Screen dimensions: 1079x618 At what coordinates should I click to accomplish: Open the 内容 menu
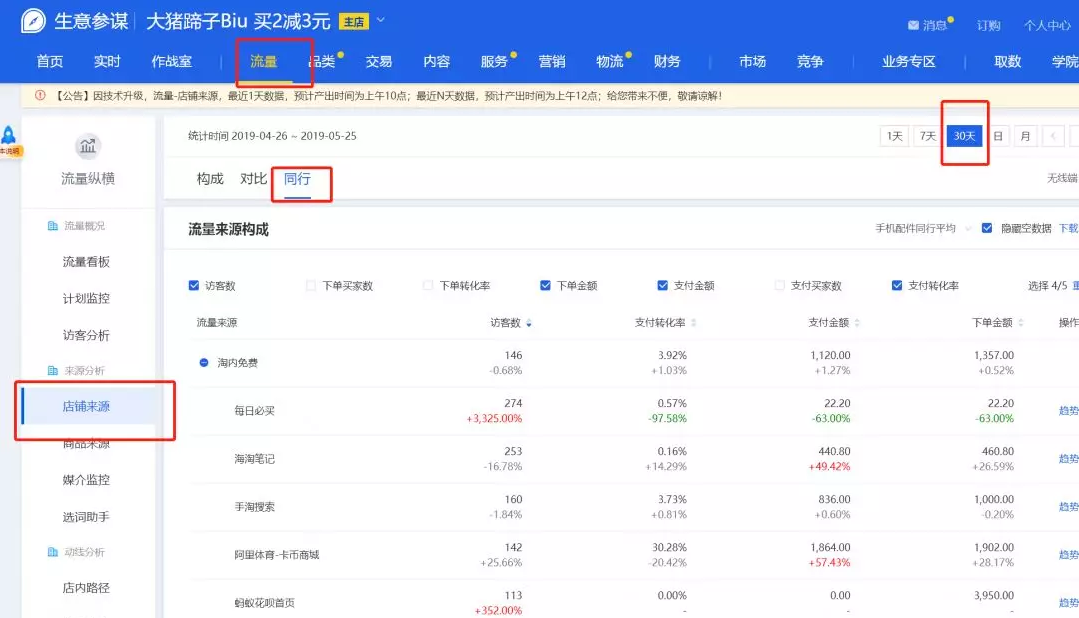coord(436,61)
